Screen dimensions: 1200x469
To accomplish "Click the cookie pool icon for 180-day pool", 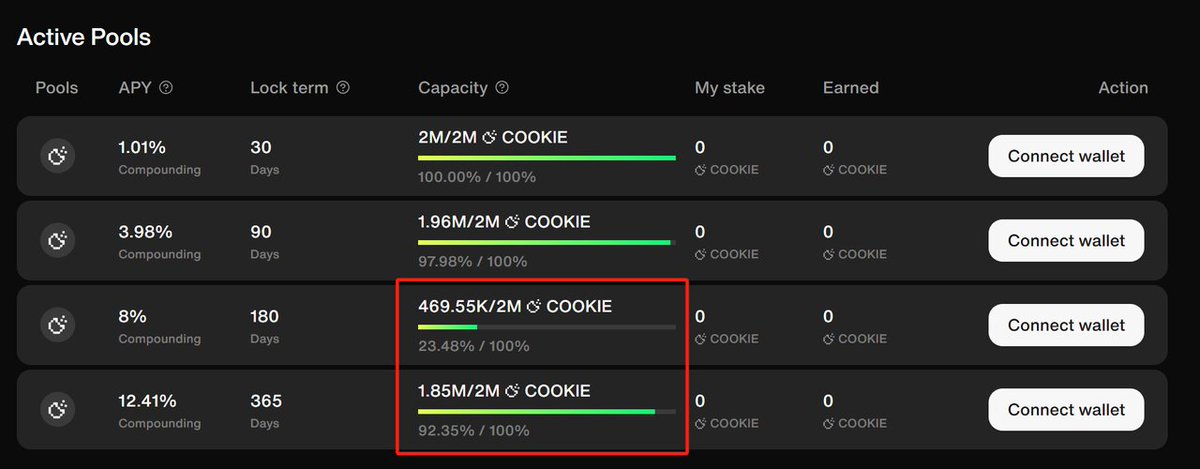I will point(58,325).
